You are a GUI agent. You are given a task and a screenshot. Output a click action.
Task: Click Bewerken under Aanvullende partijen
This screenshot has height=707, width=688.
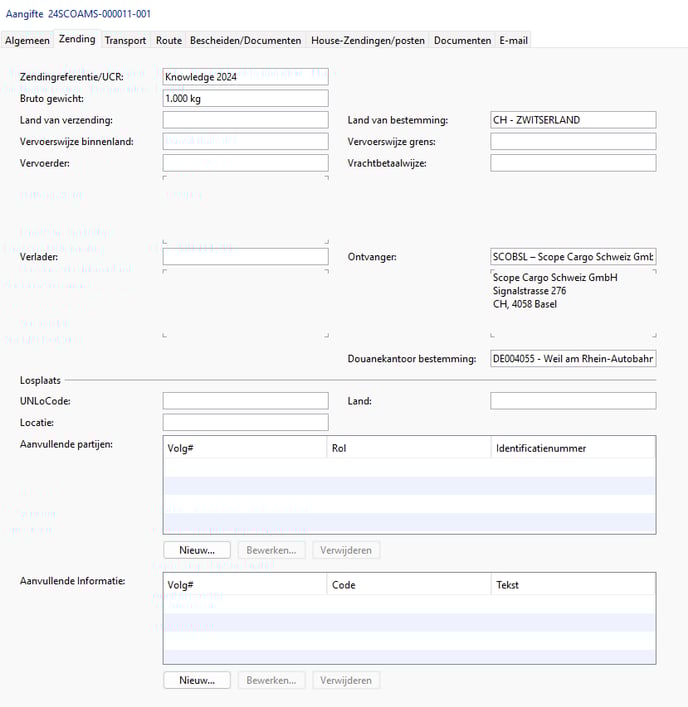[271, 550]
